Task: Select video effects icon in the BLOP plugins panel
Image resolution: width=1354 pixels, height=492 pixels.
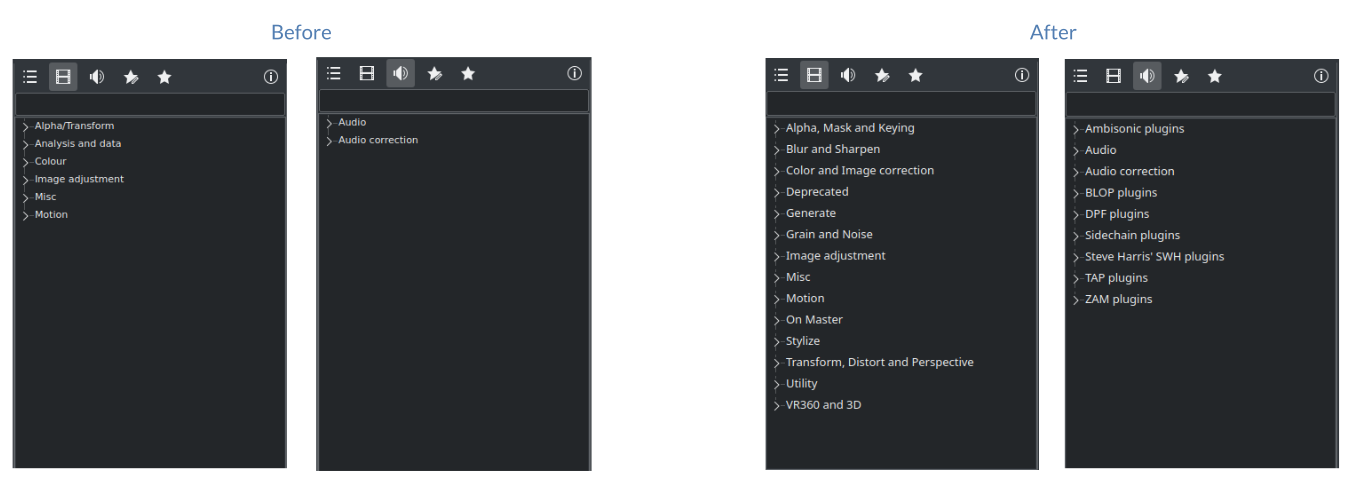Action: click(x=1113, y=76)
